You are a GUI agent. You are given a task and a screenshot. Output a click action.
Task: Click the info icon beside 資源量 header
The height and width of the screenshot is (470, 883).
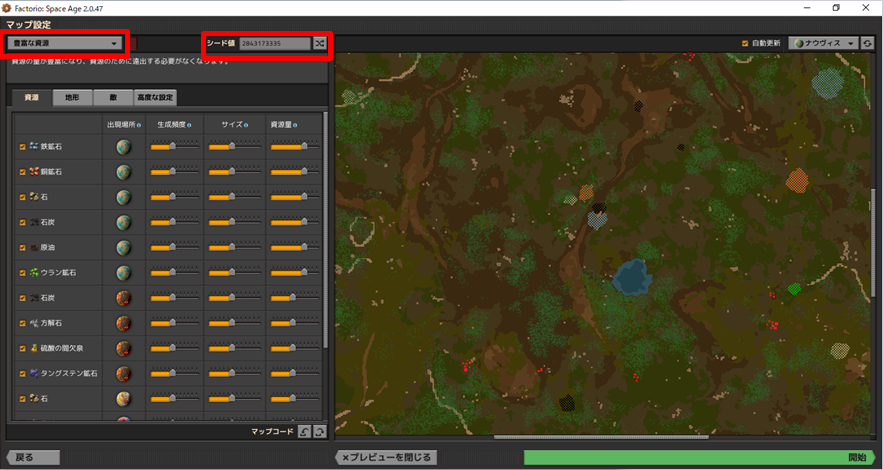pos(295,125)
